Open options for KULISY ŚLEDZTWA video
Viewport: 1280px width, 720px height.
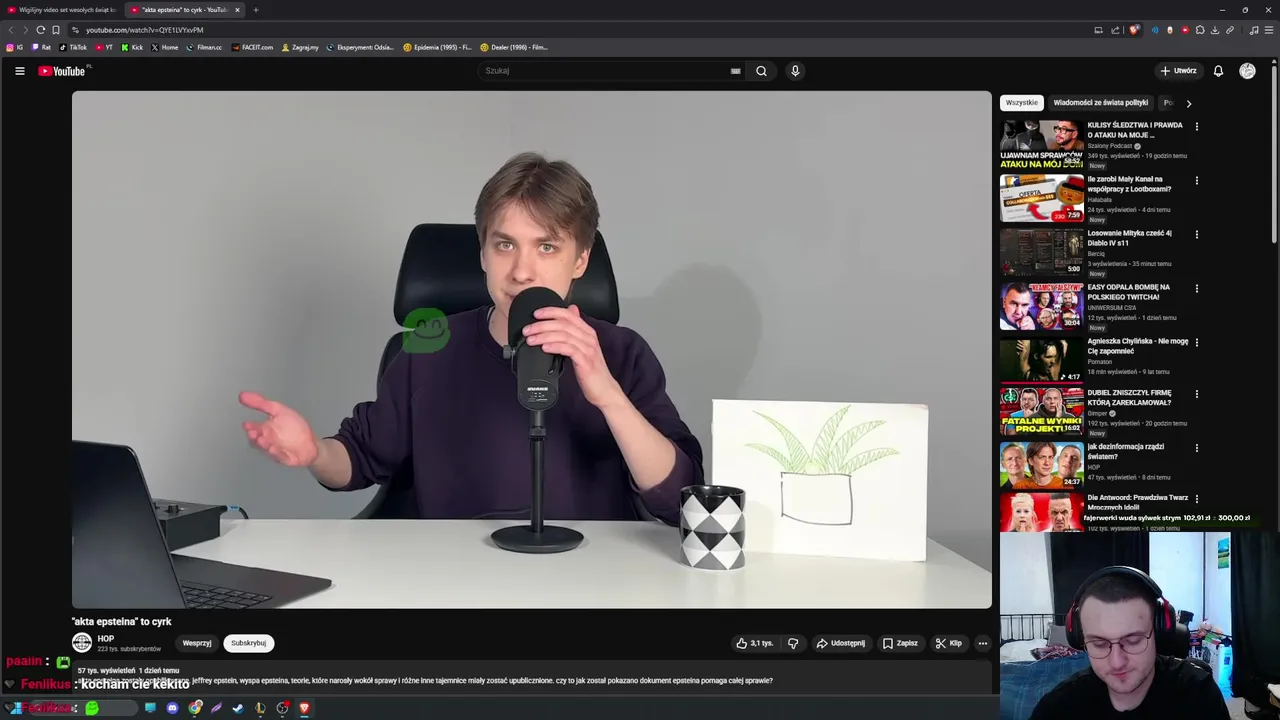pos(1196,127)
